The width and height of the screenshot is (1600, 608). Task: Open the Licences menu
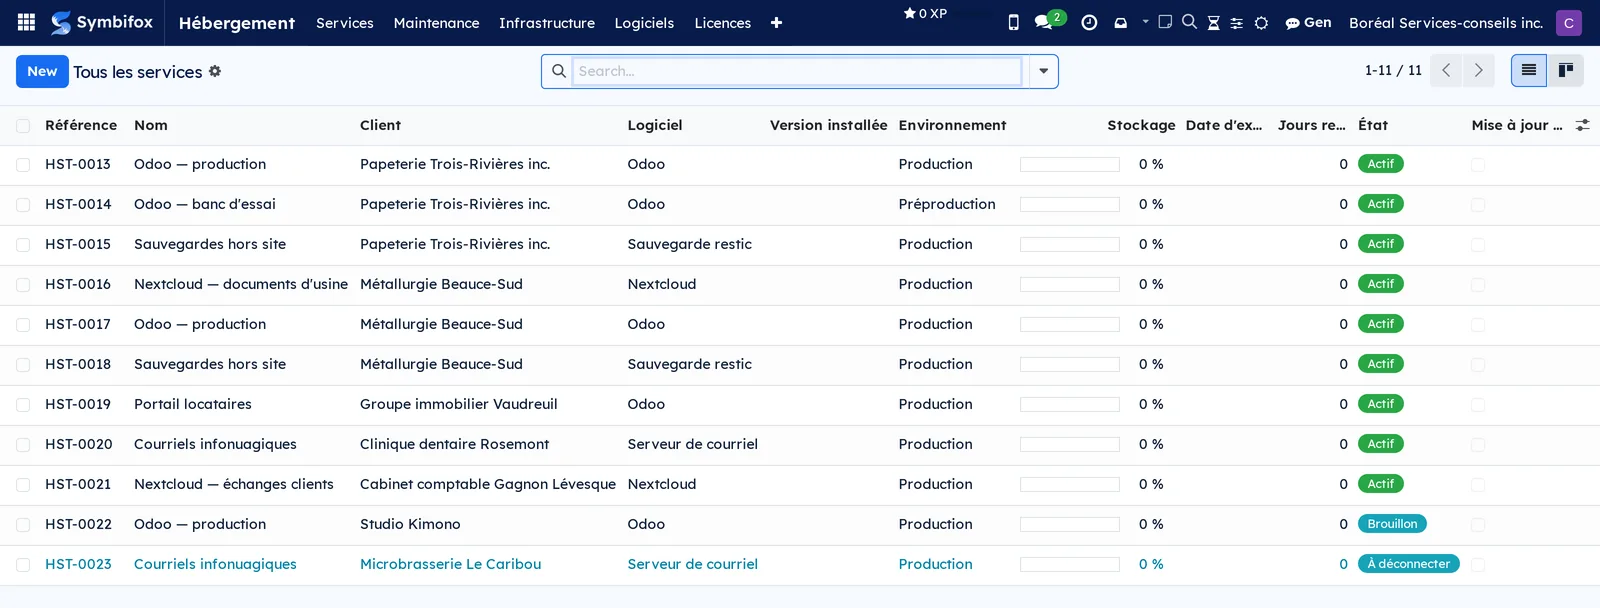pos(723,22)
